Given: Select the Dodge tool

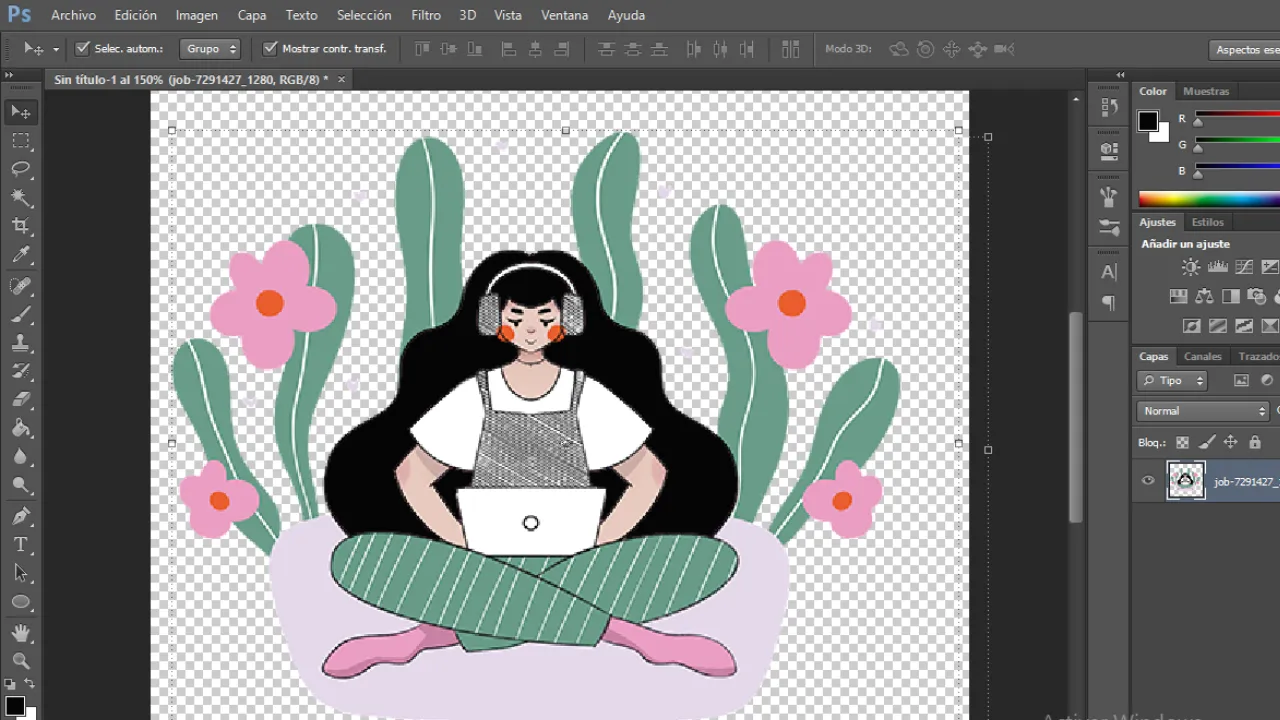Looking at the screenshot, I should click(x=21, y=485).
